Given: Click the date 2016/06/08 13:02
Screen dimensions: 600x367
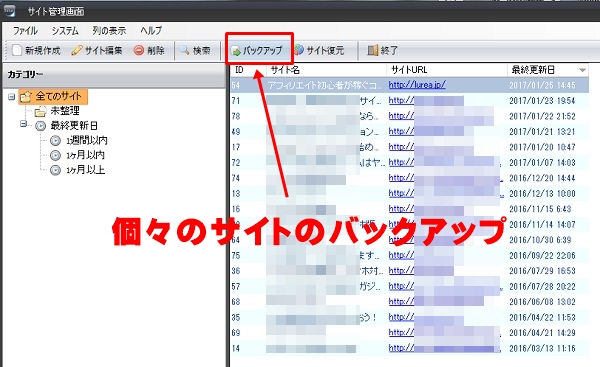Looking at the screenshot, I should 542,302.
